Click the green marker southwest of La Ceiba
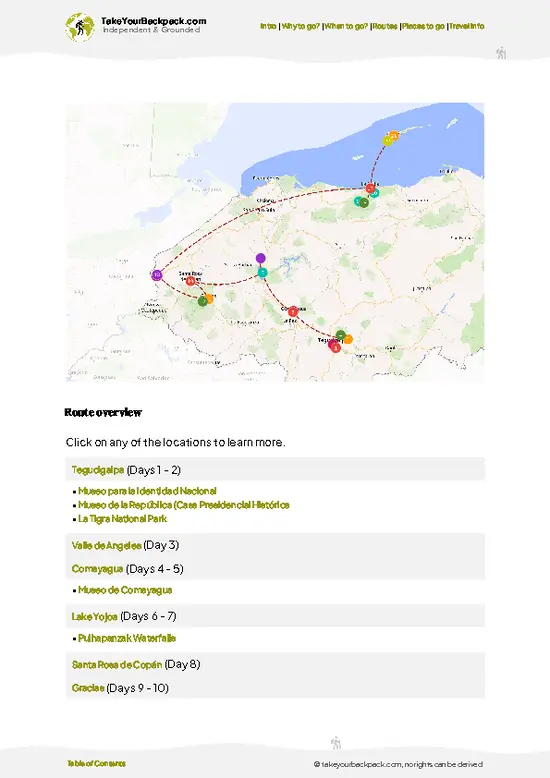This screenshot has height=778, width=550. click(364, 202)
